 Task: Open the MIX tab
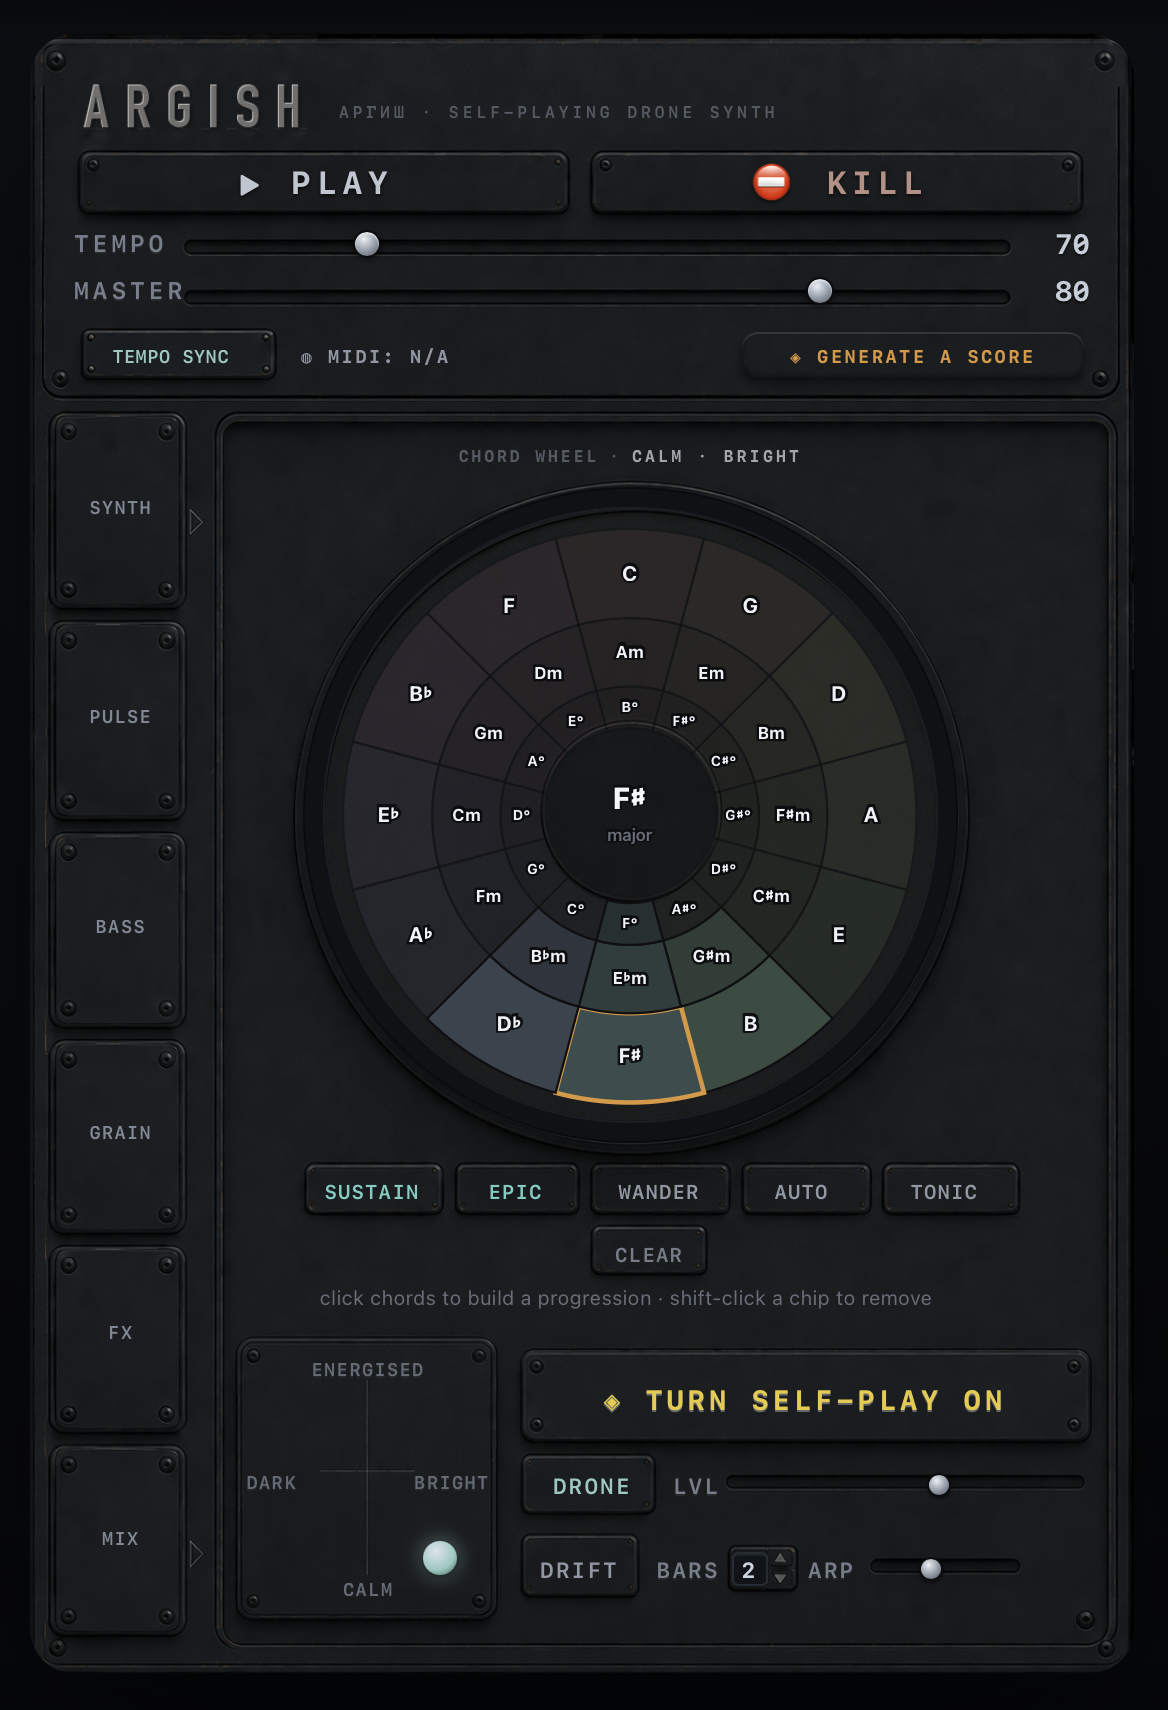tap(119, 1540)
